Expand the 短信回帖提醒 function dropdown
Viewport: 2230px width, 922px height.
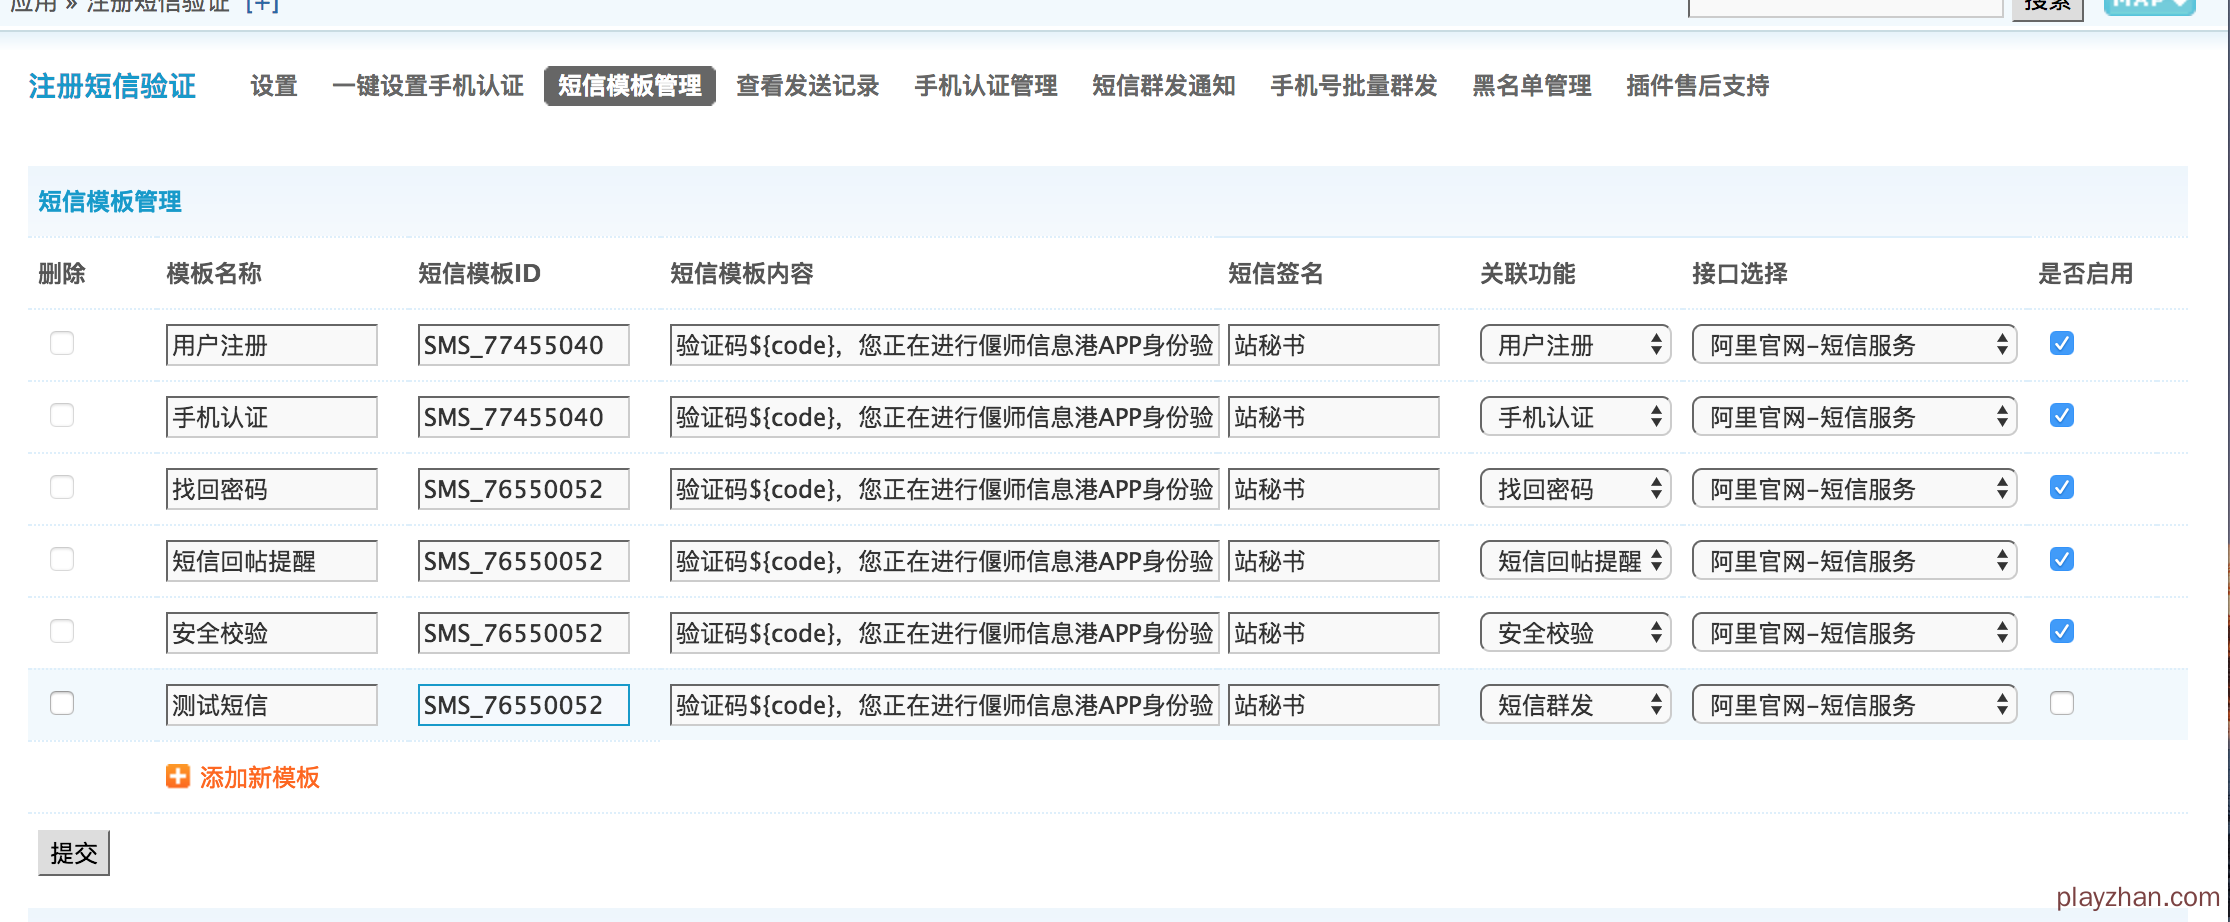[x=1575, y=561]
